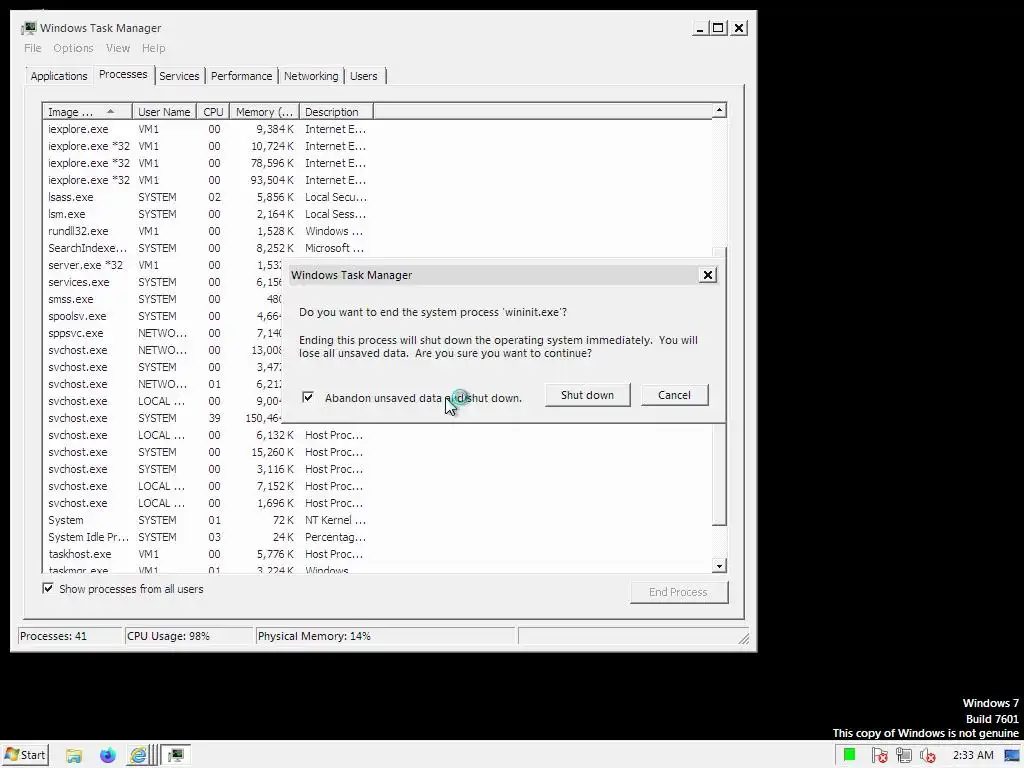Click the CPU Usage: 98% status panel
Image resolution: width=1024 pixels, height=768 pixels.
pyautogui.click(x=188, y=636)
